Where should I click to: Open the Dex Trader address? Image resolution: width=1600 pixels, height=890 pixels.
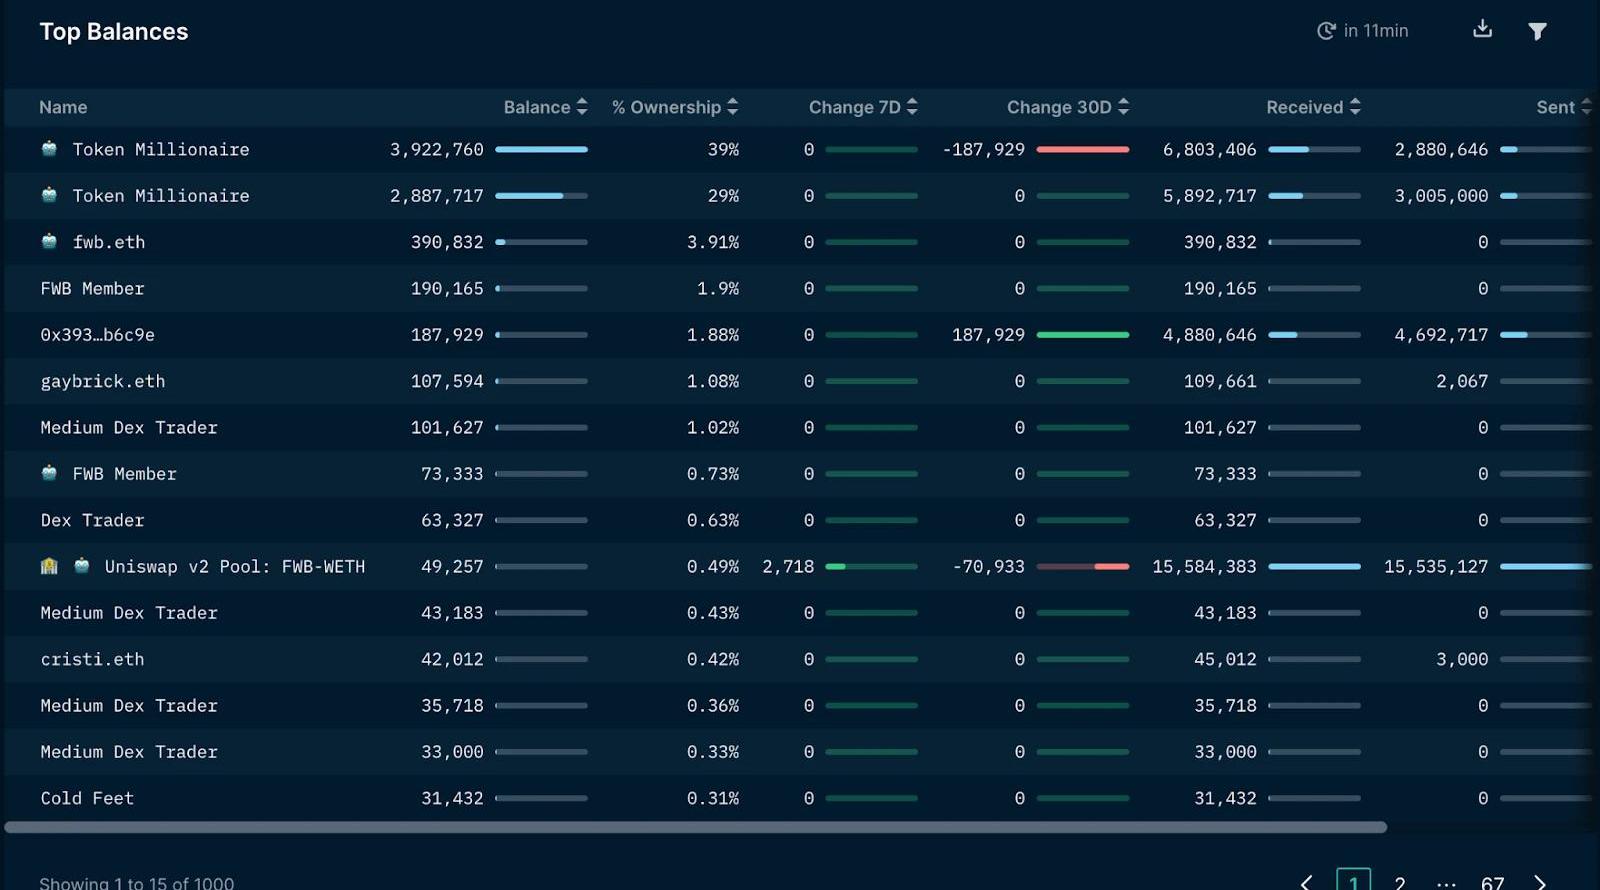click(x=92, y=520)
